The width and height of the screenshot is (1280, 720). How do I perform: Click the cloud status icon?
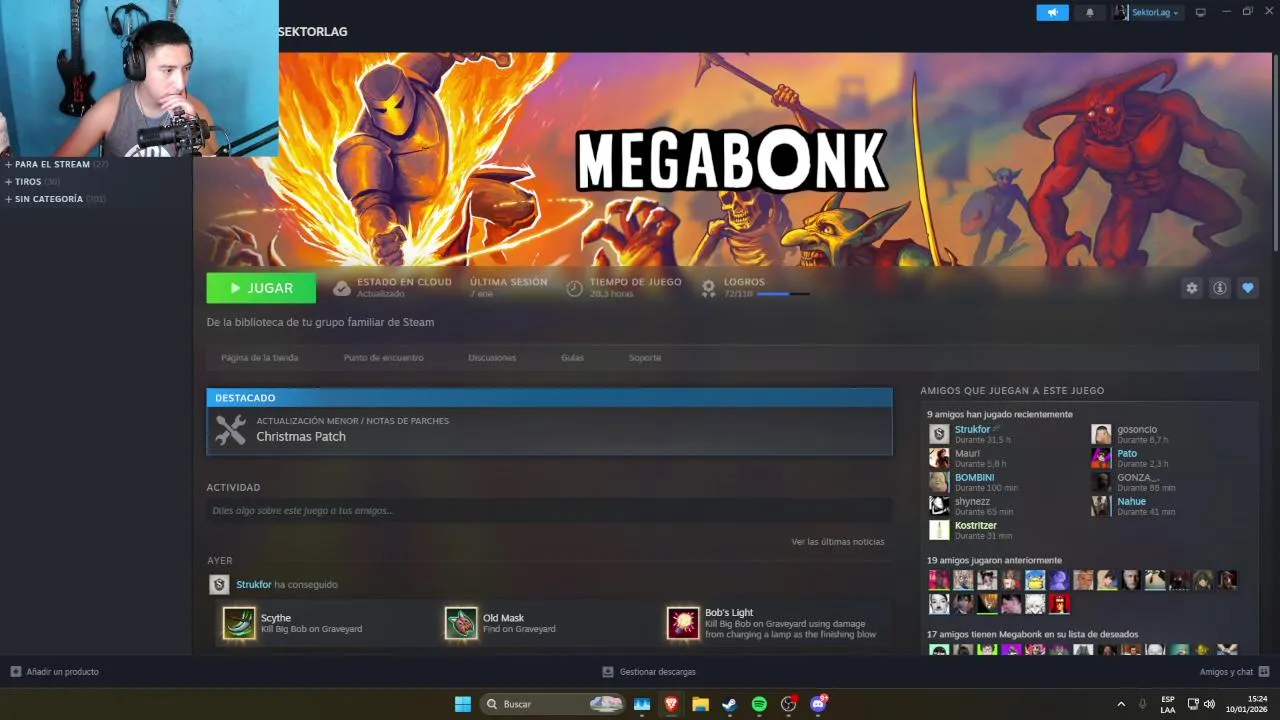point(342,288)
